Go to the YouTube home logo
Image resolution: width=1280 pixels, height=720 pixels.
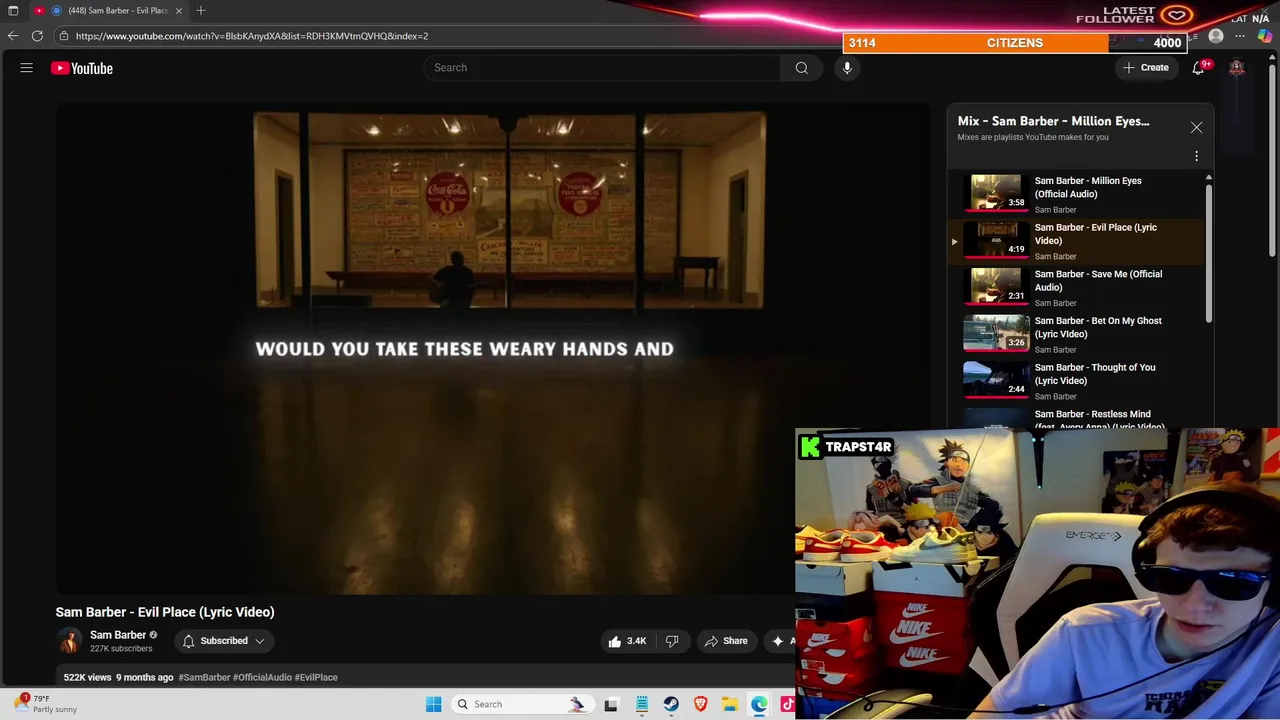[x=82, y=68]
